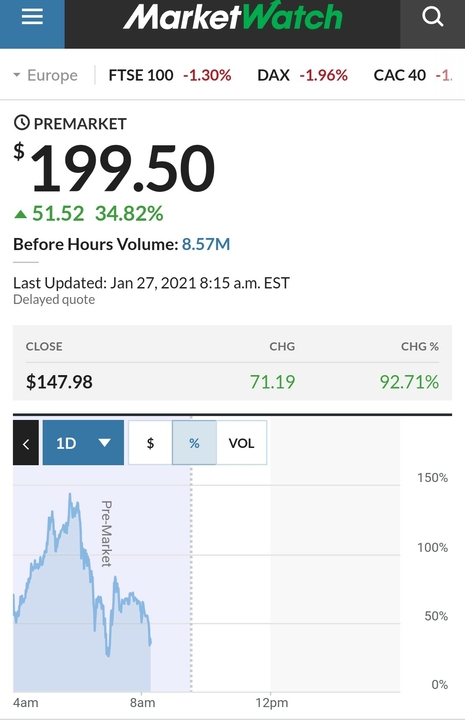Screen dimensions: 465x720
Task: Open the 1D timeframe dropdown
Action: click(83, 443)
